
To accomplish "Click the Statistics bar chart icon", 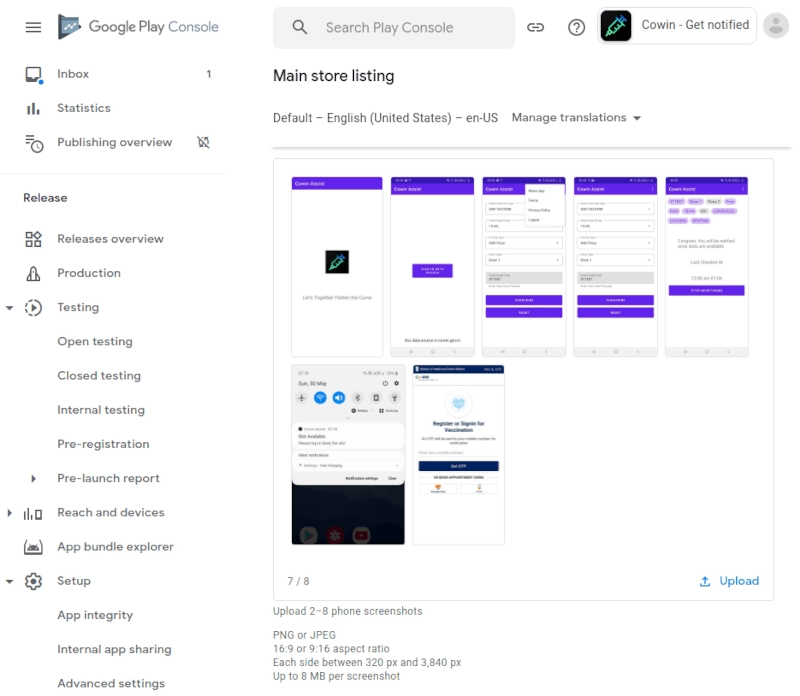I will point(34,108).
